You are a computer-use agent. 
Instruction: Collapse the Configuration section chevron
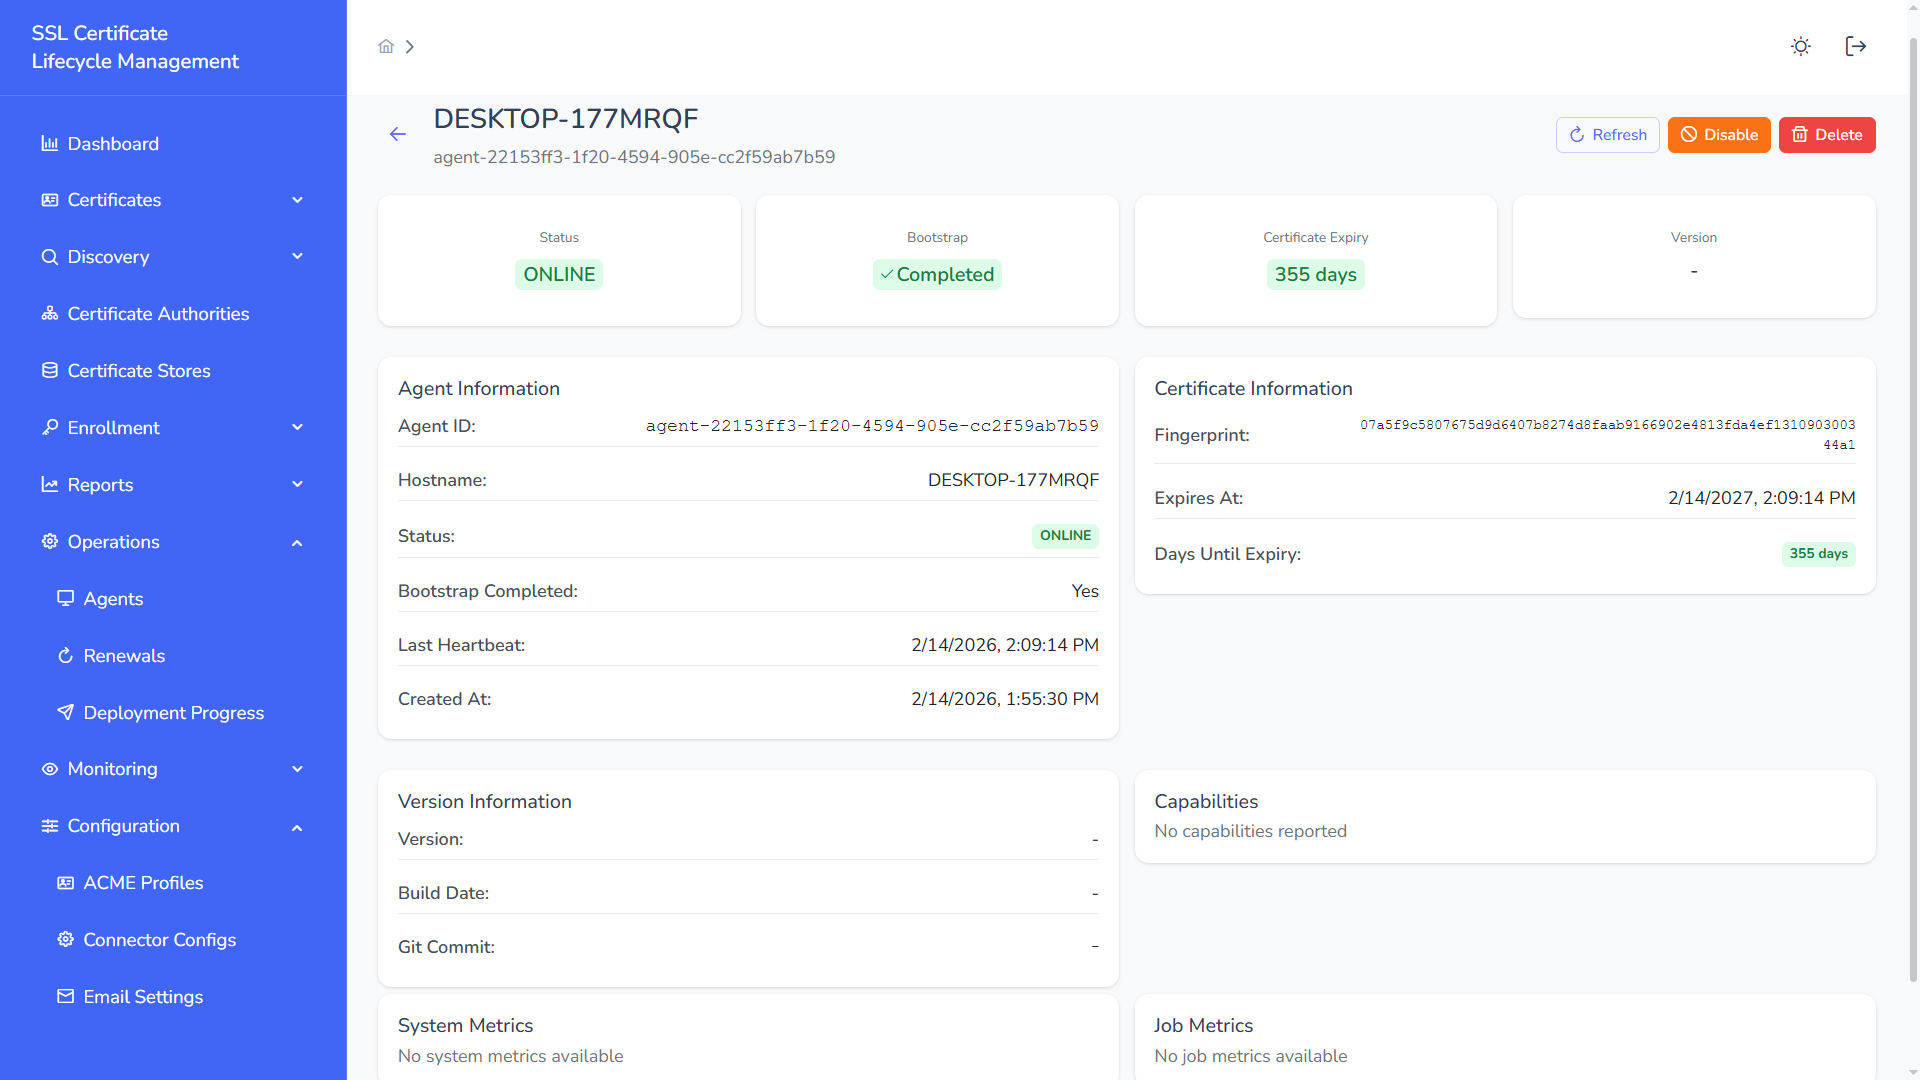click(297, 827)
